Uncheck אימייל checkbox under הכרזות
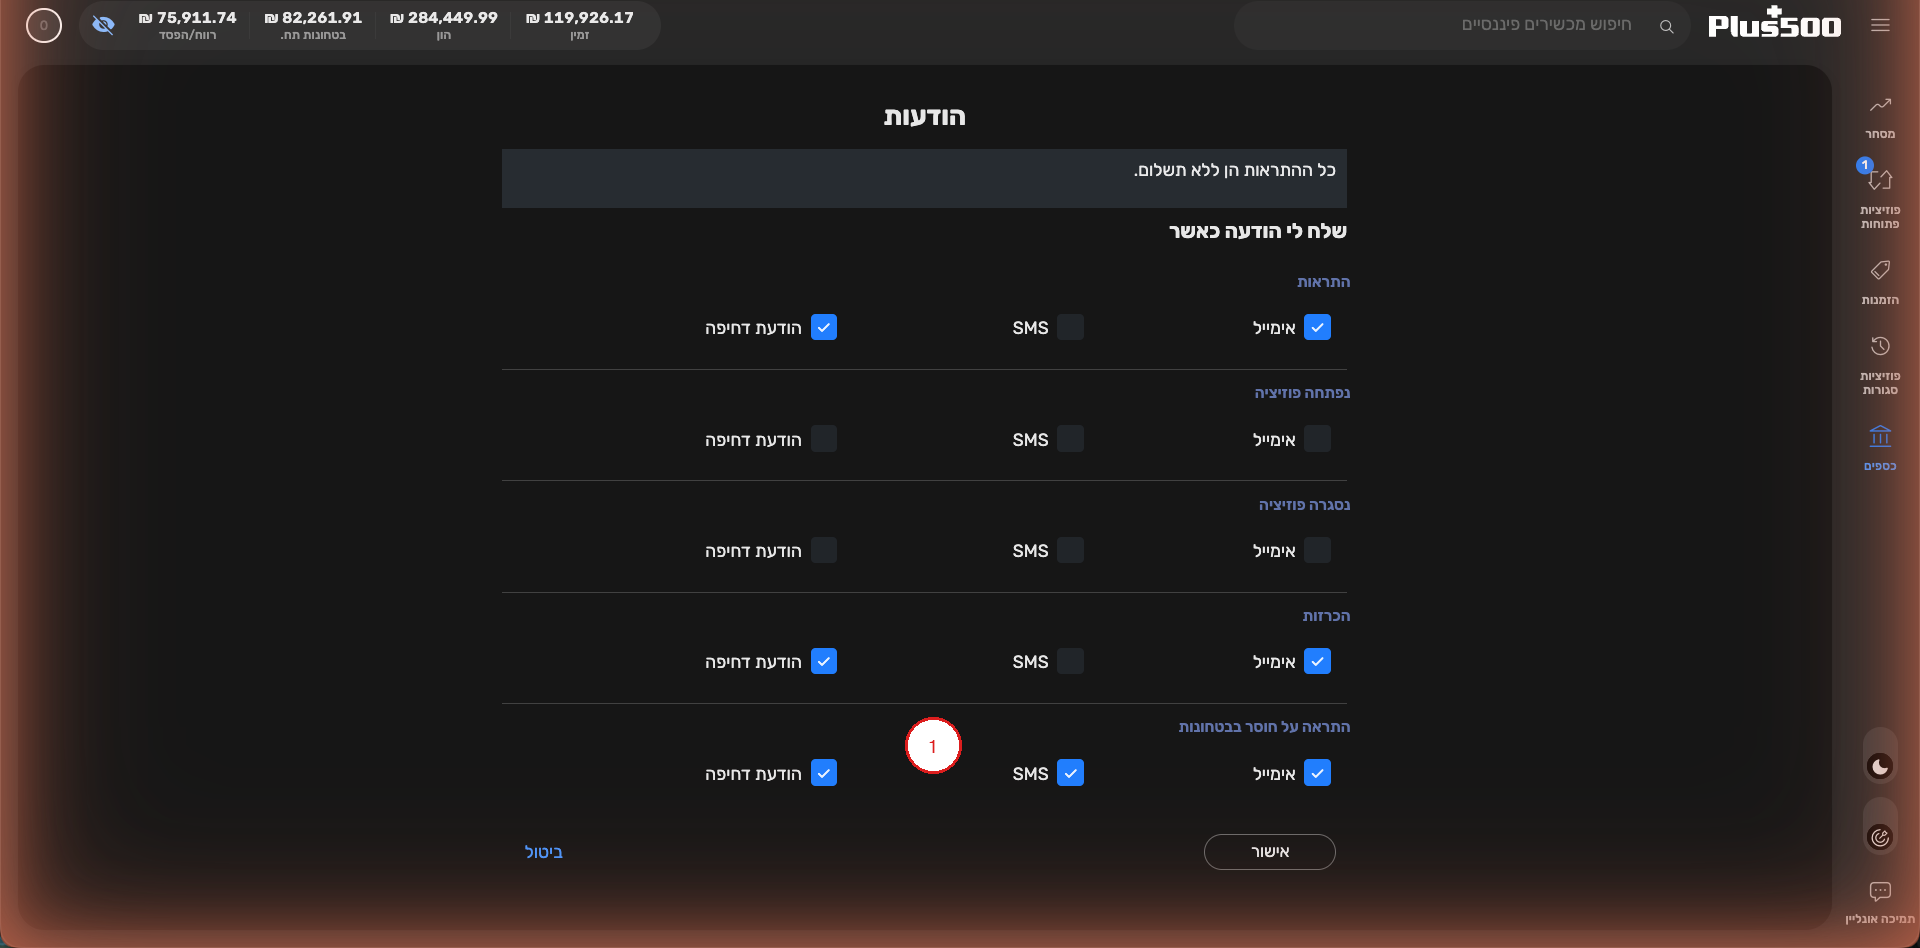The image size is (1920, 948). (x=1318, y=661)
